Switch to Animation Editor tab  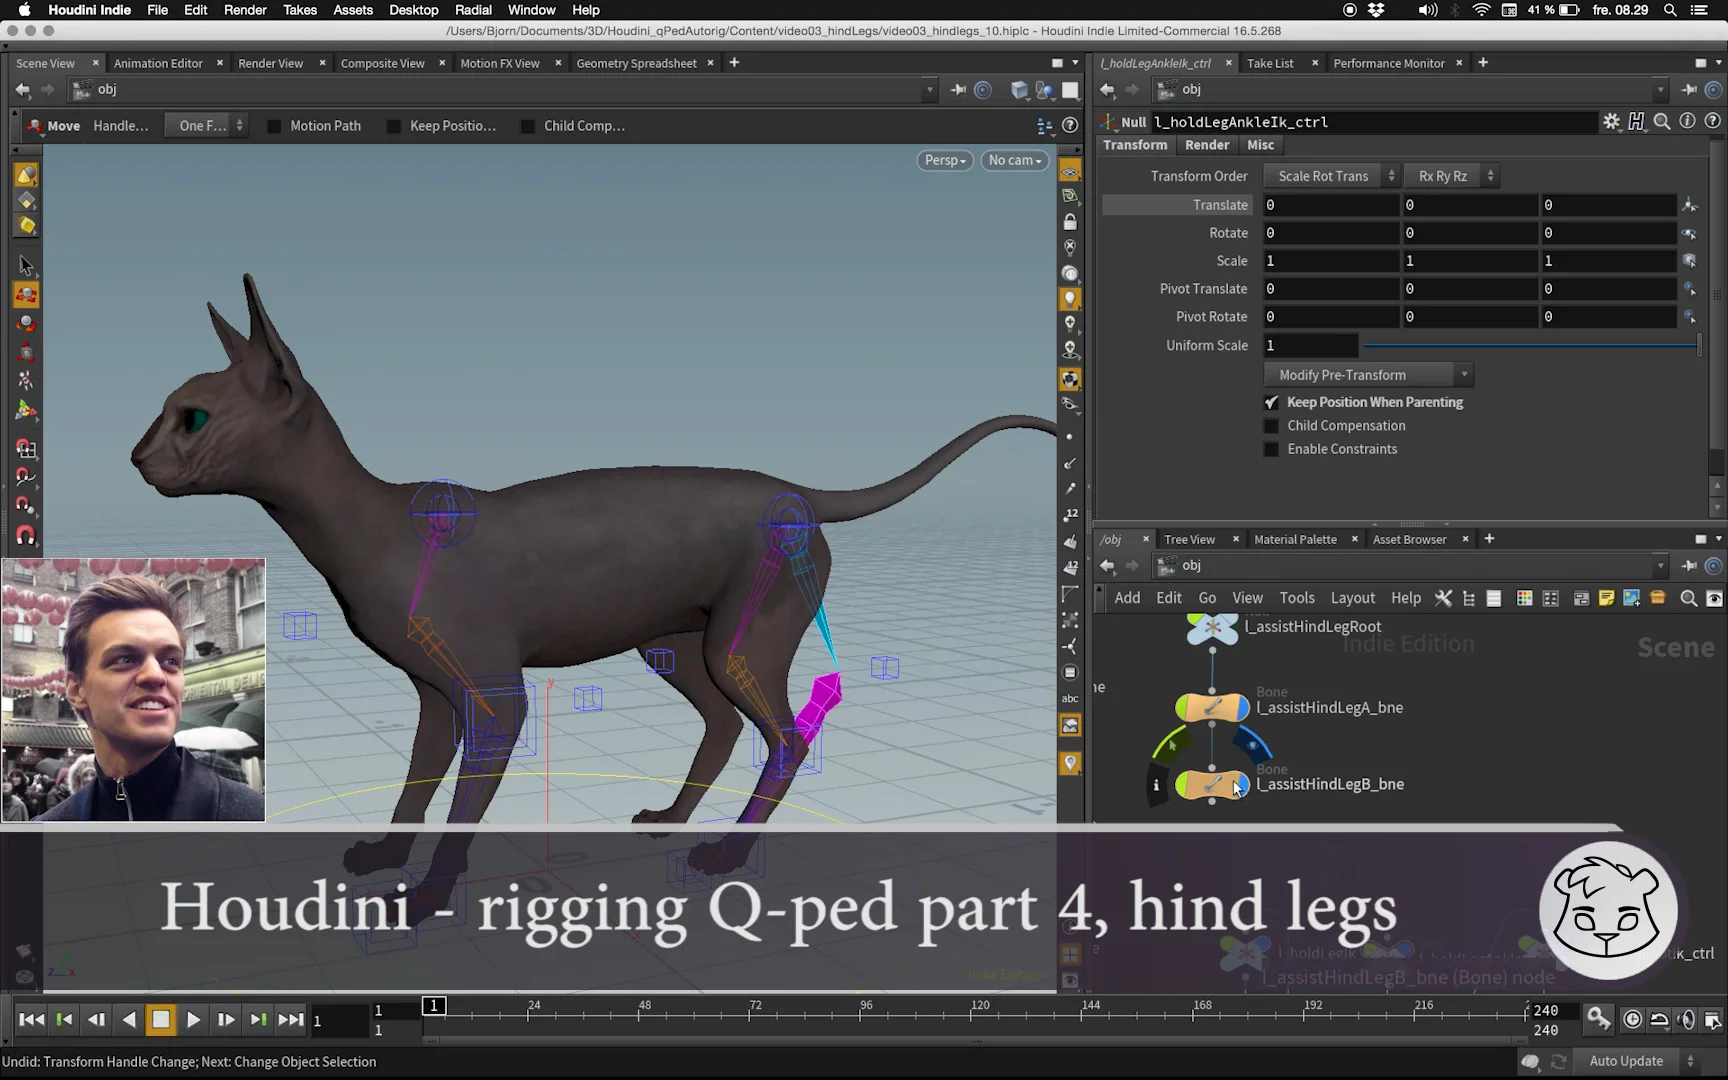158,63
